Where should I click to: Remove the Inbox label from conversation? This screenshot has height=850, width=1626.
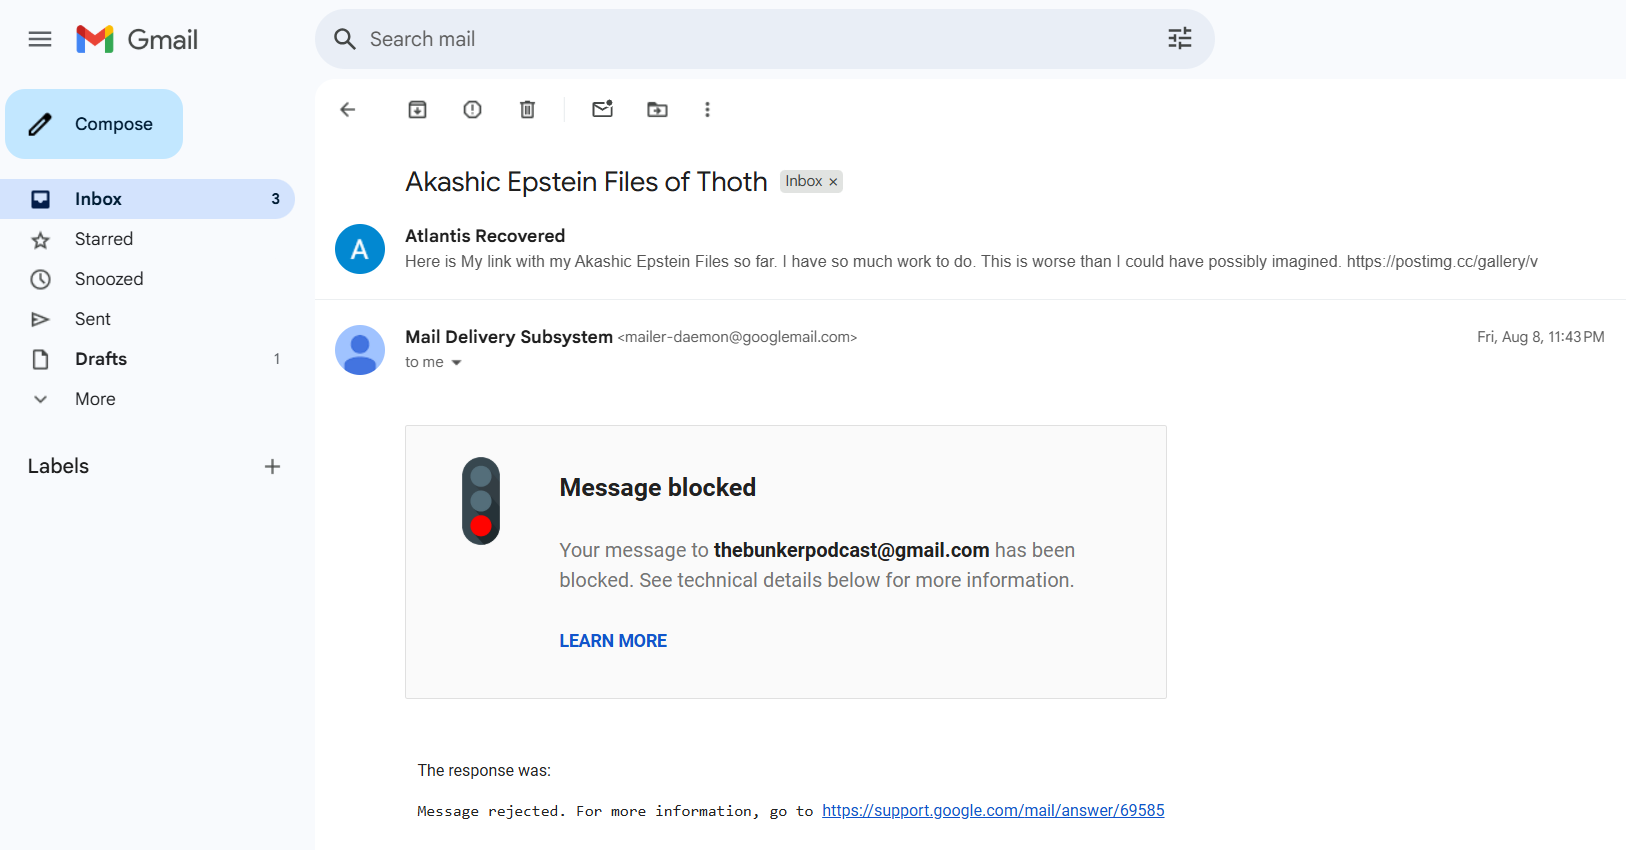click(833, 182)
